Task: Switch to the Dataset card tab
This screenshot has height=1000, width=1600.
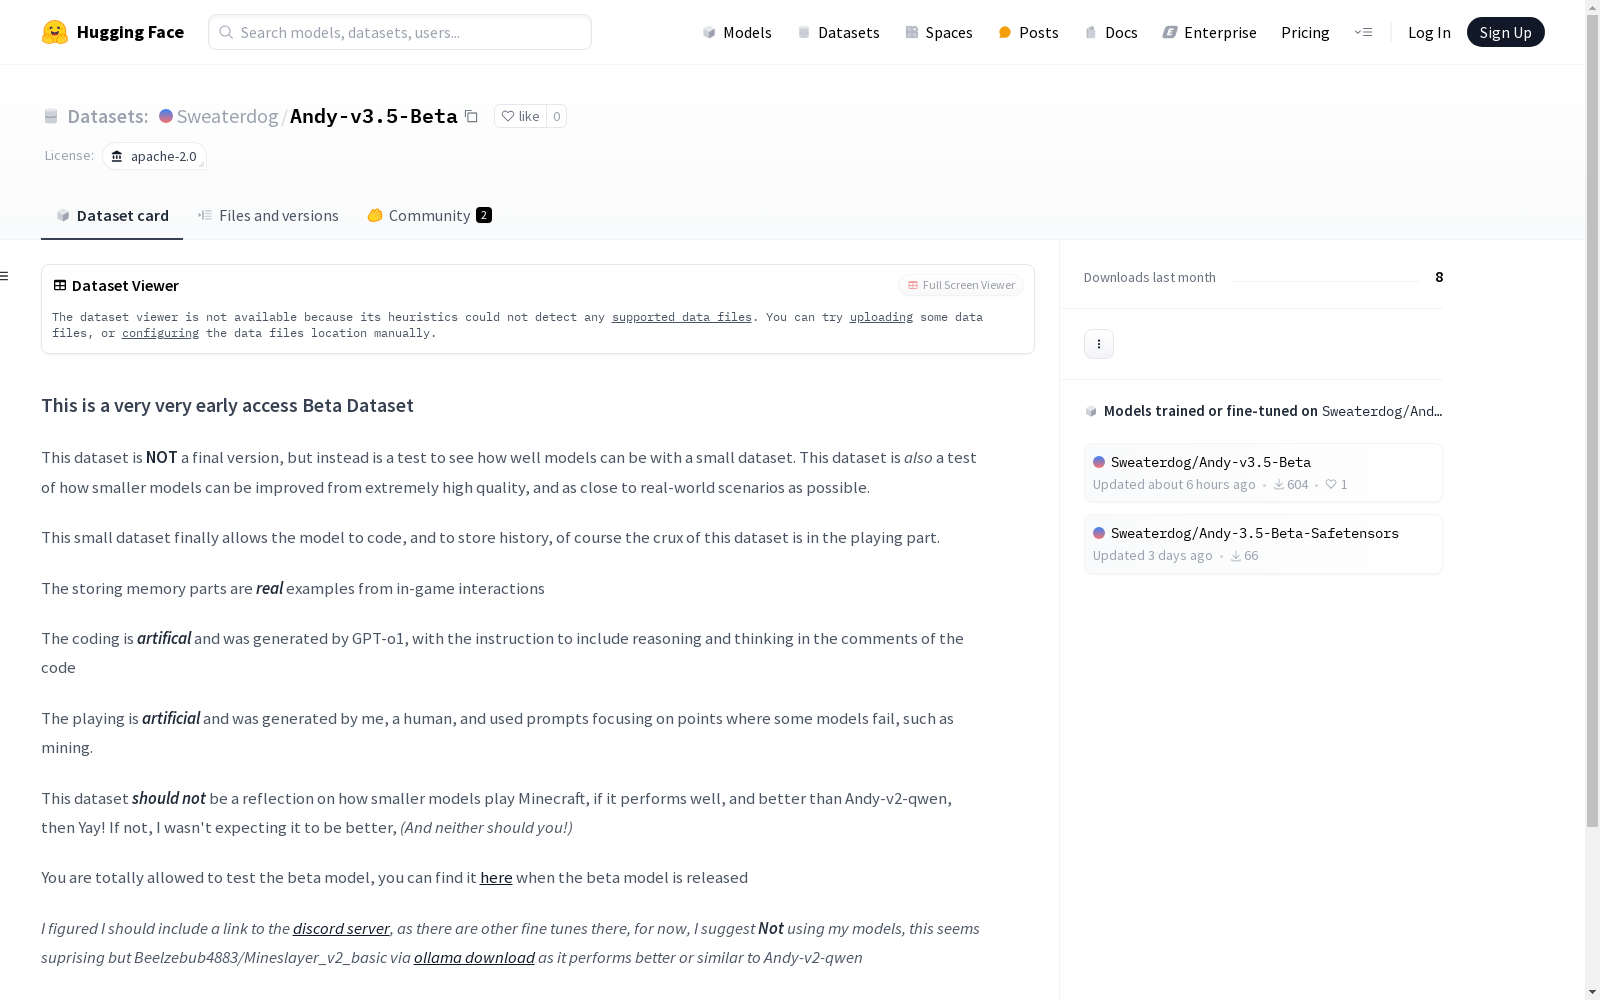Action: [112, 216]
